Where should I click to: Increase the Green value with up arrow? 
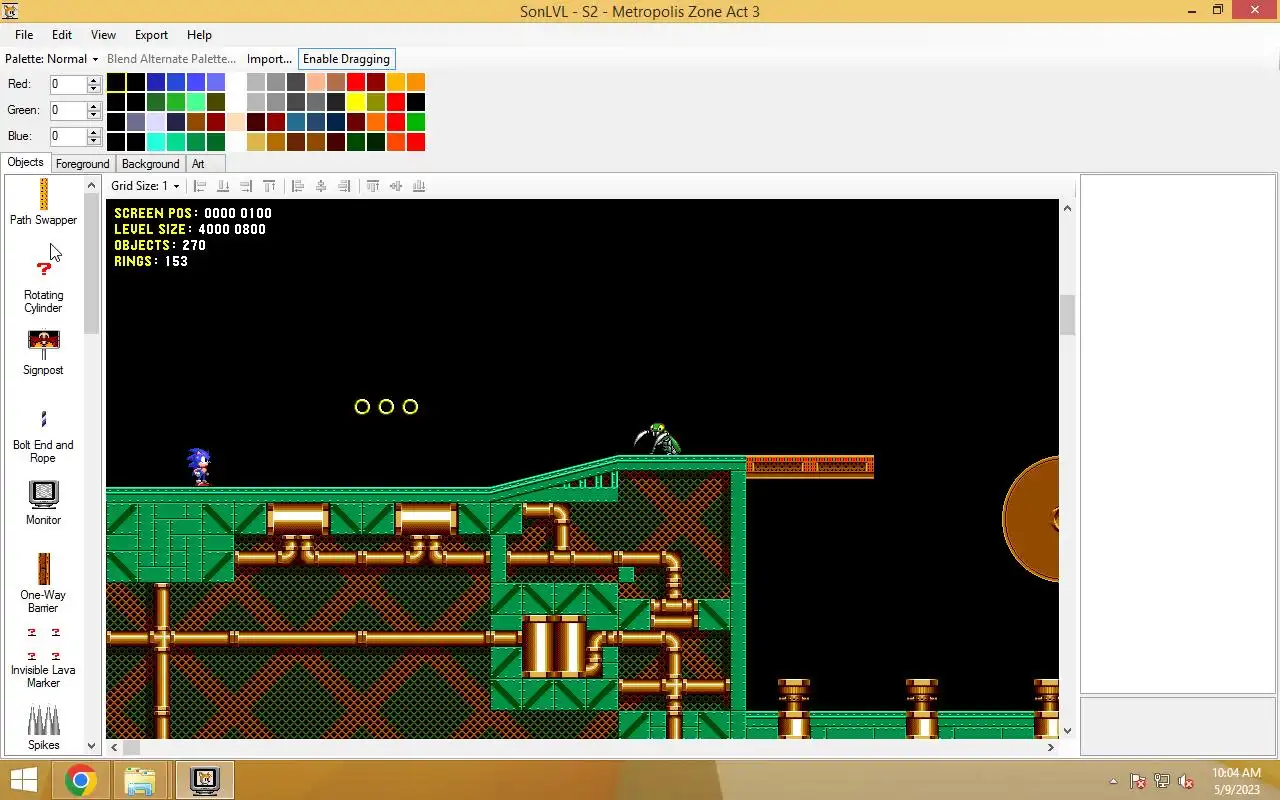pyautogui.click(x=94, y=106)
